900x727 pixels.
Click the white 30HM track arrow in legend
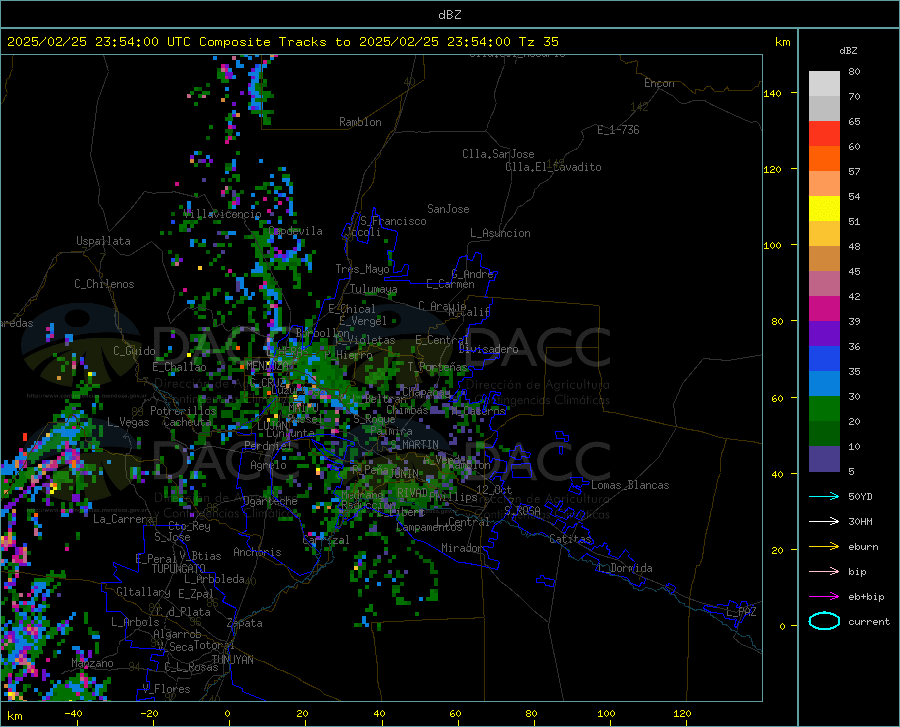[x=824, y=522]
